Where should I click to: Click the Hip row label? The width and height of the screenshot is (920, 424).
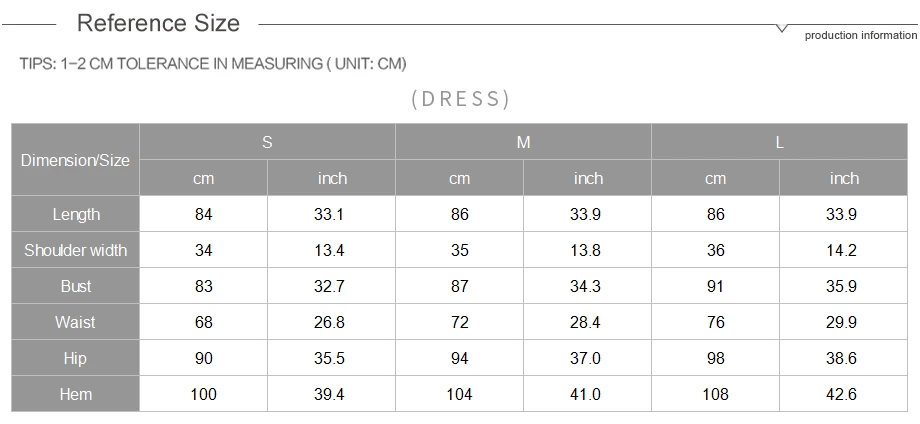click(x=75, y=358)
